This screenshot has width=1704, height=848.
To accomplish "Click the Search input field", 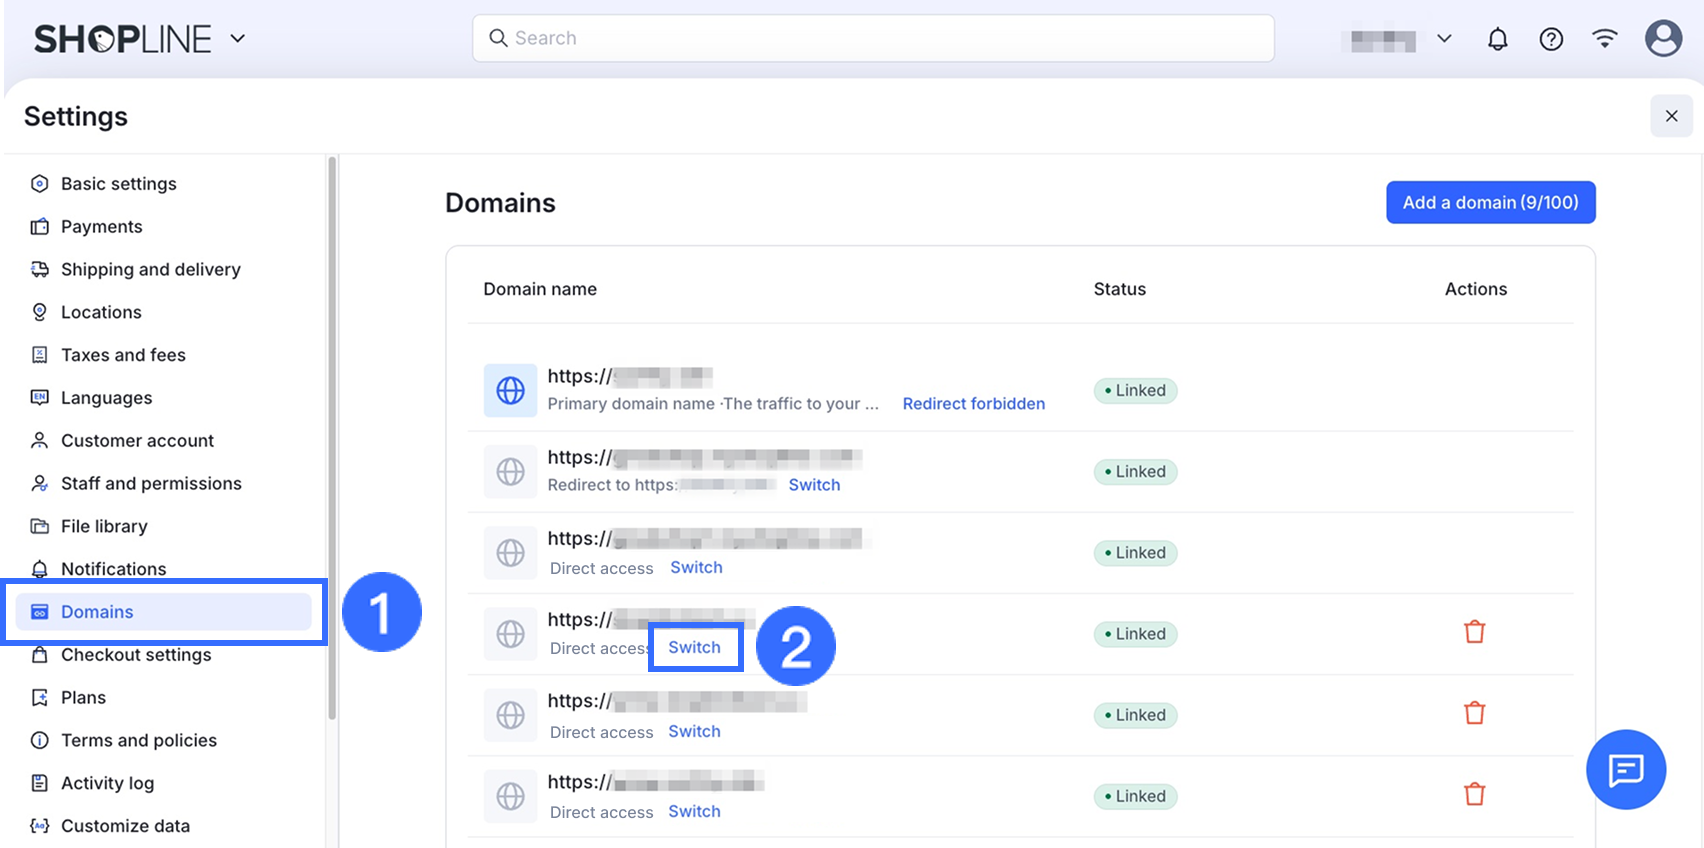I will pos(873,38).
